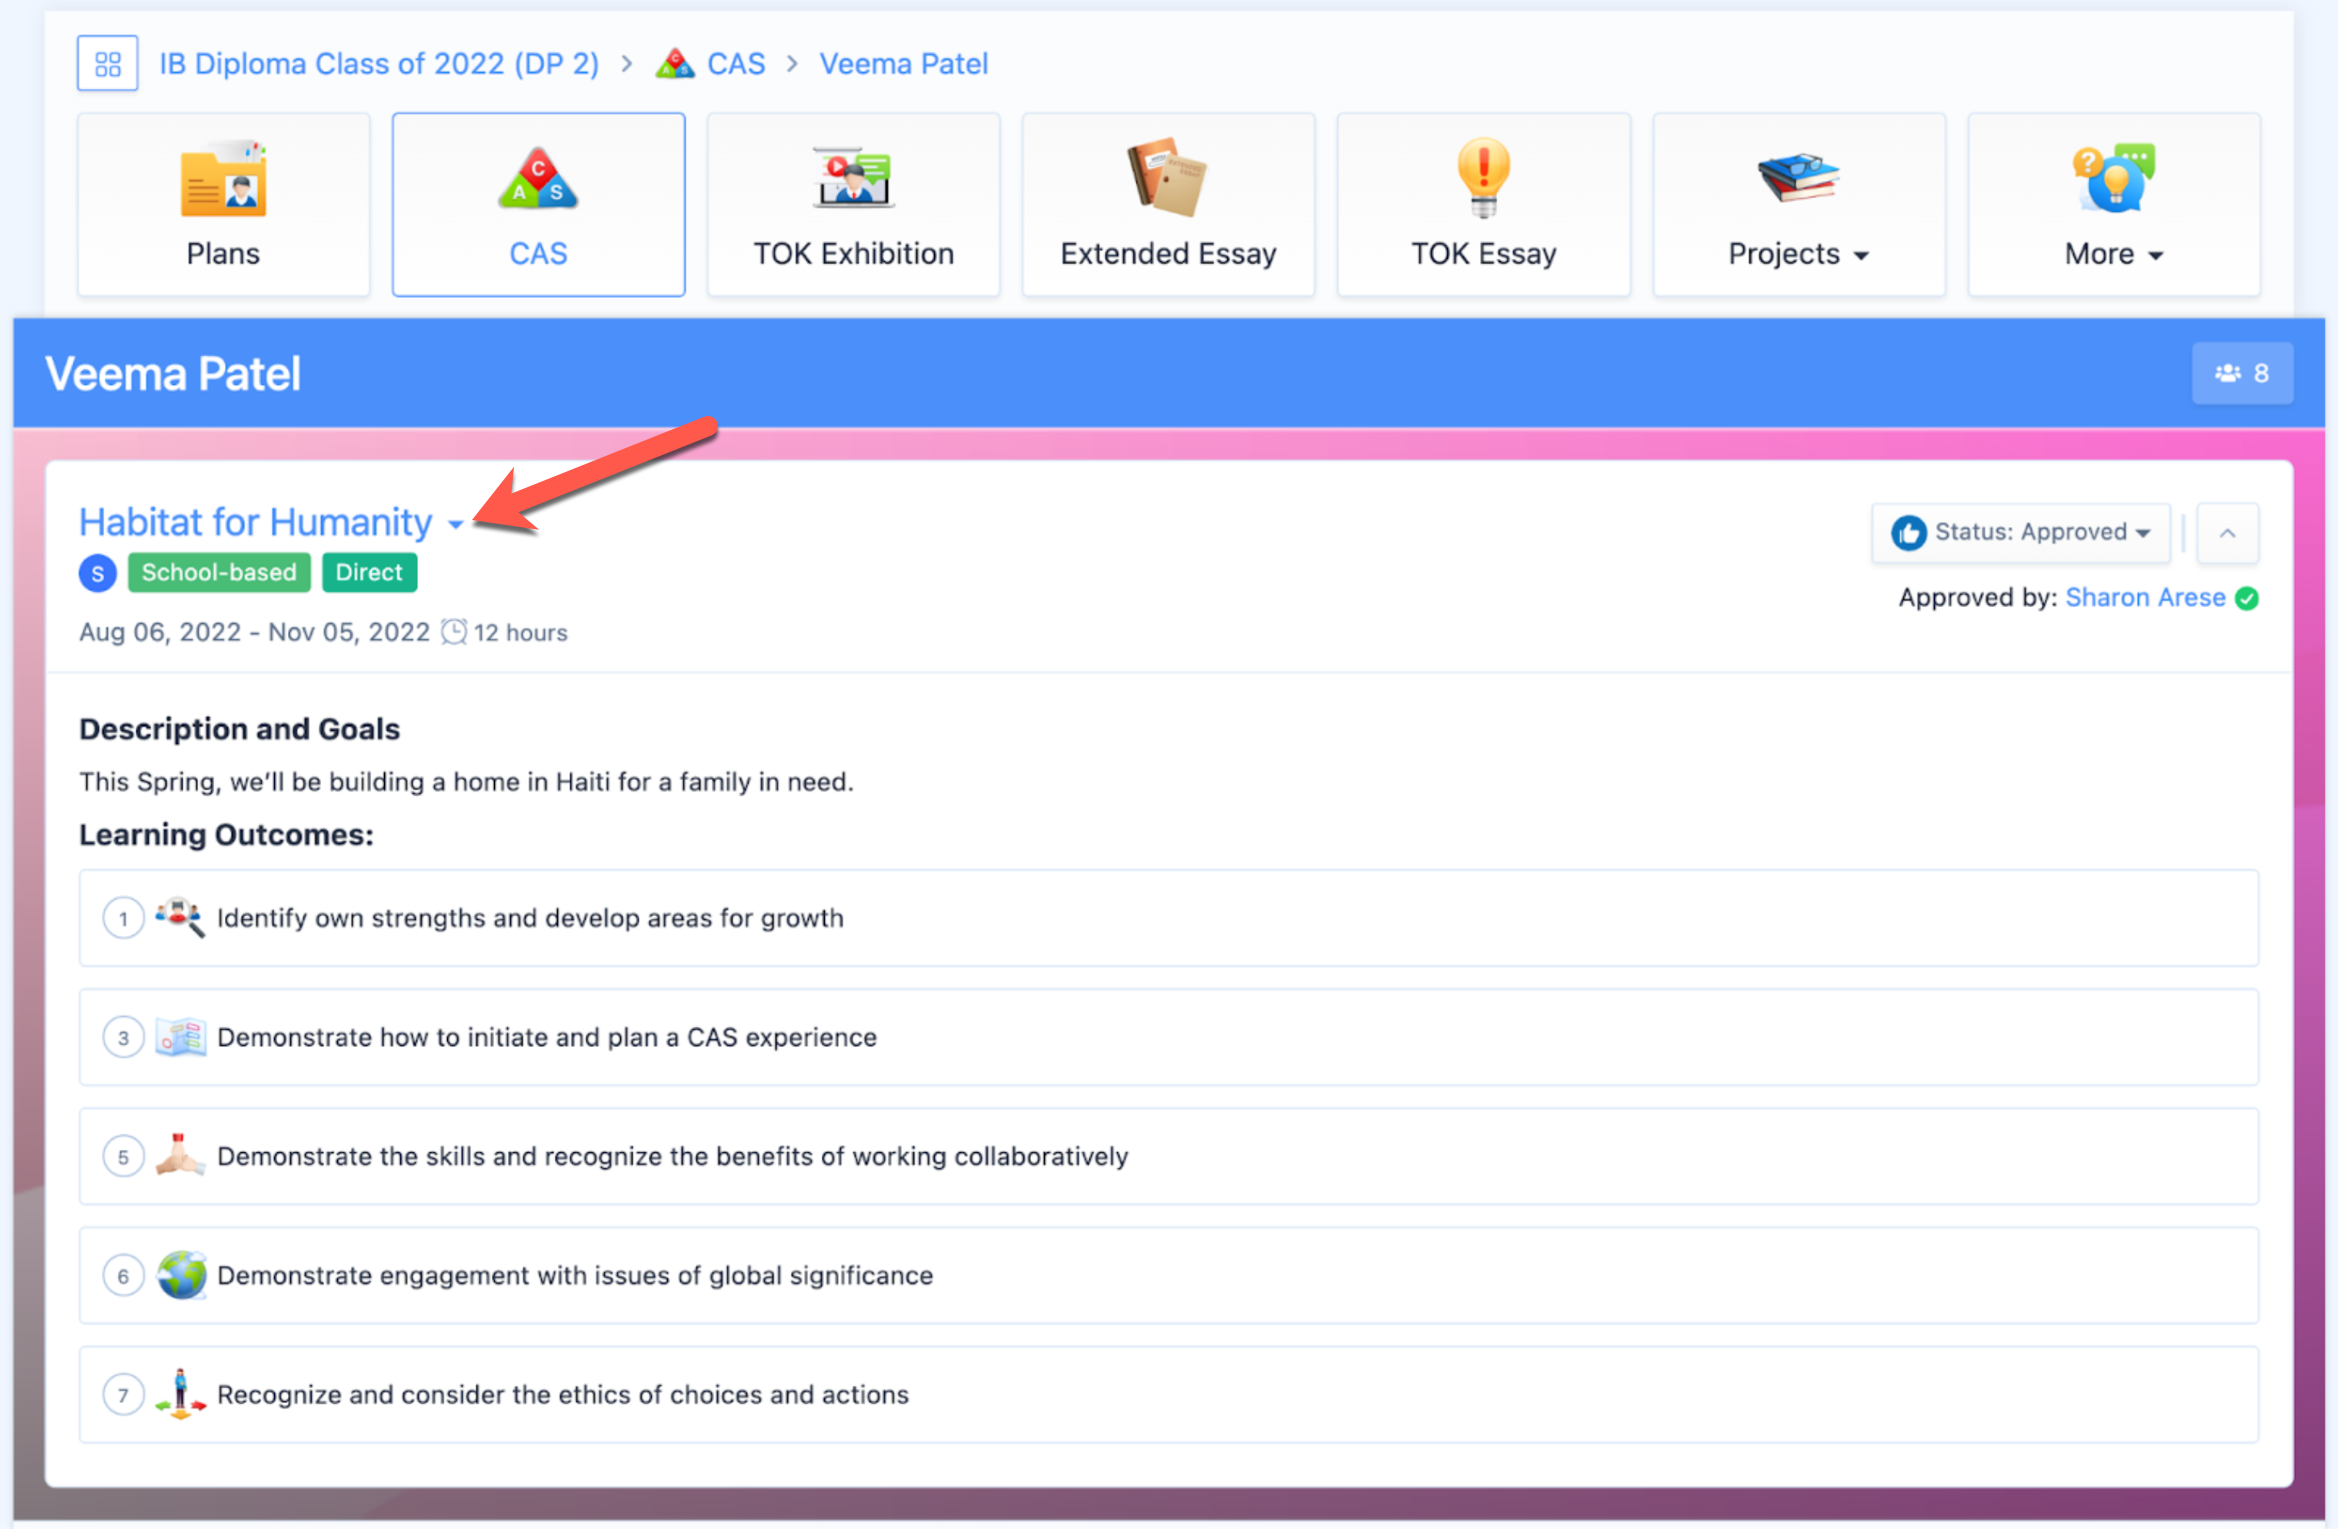Click the number 3 outcome badge

[123, 1038]
